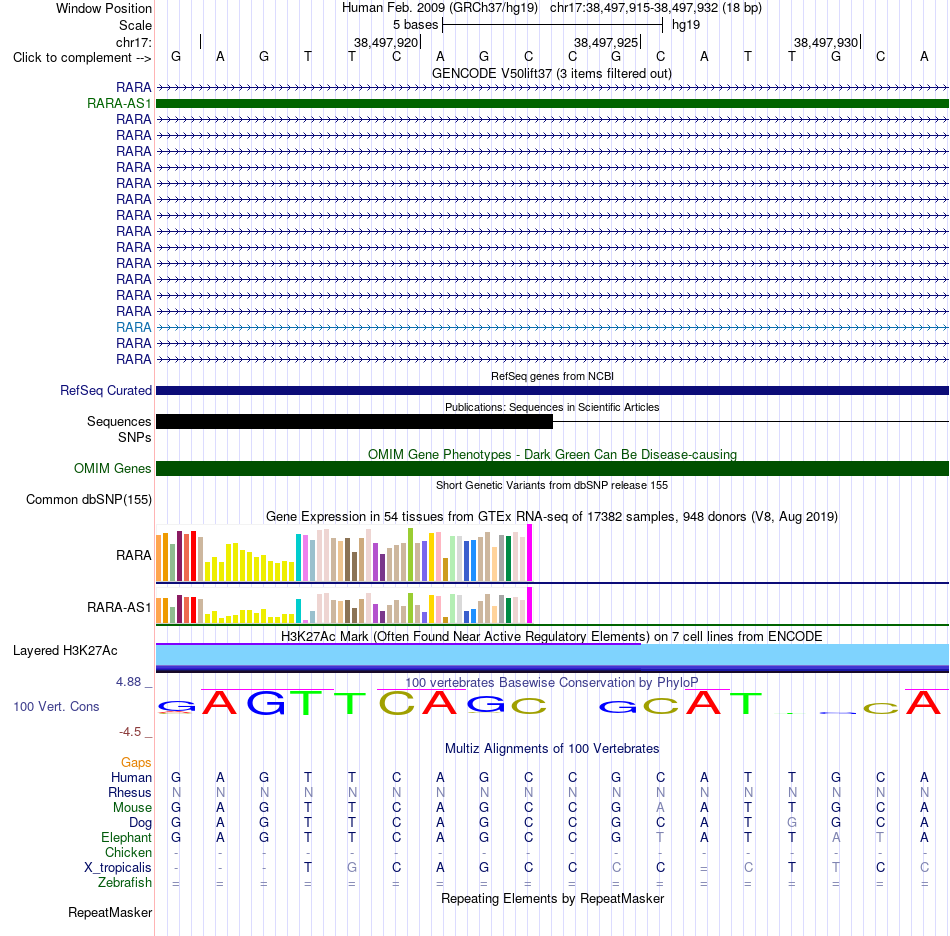This screenshot has width=950, height=936.
Task: Click the chr17: ruler label
Action: (x=133, y=42)
